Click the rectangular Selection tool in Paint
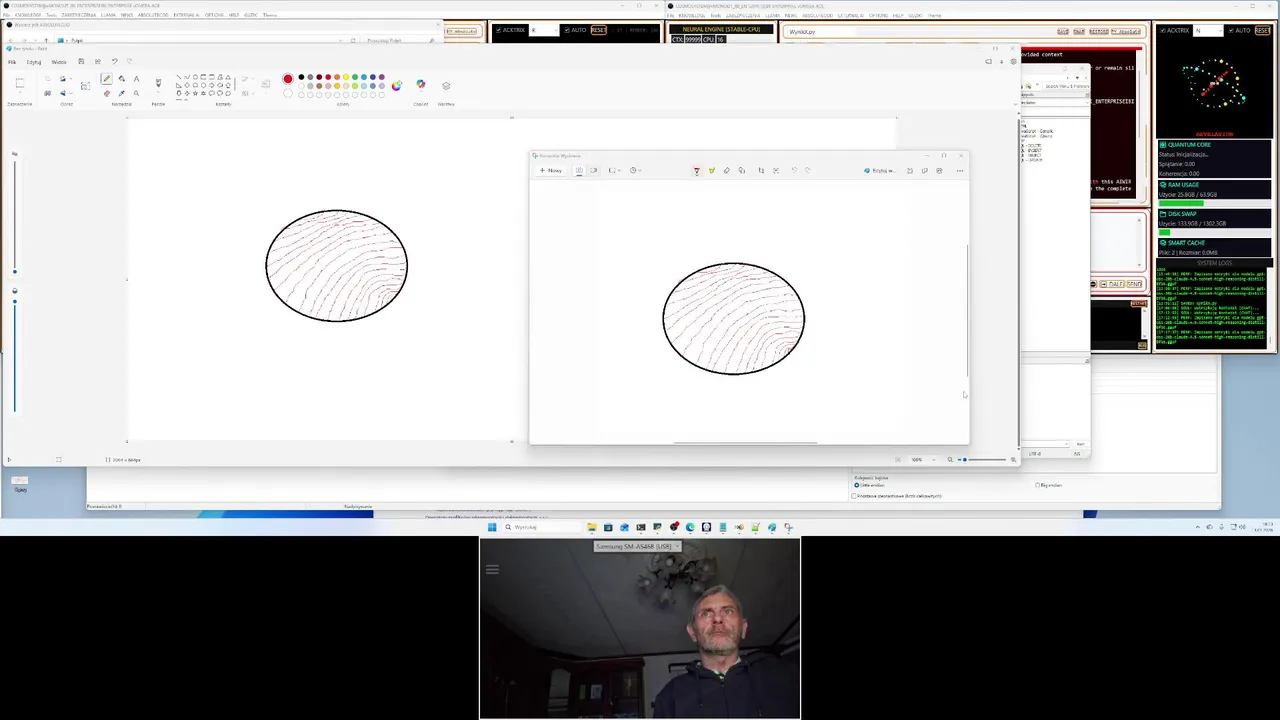1280x720 pixels. [20, 83]
